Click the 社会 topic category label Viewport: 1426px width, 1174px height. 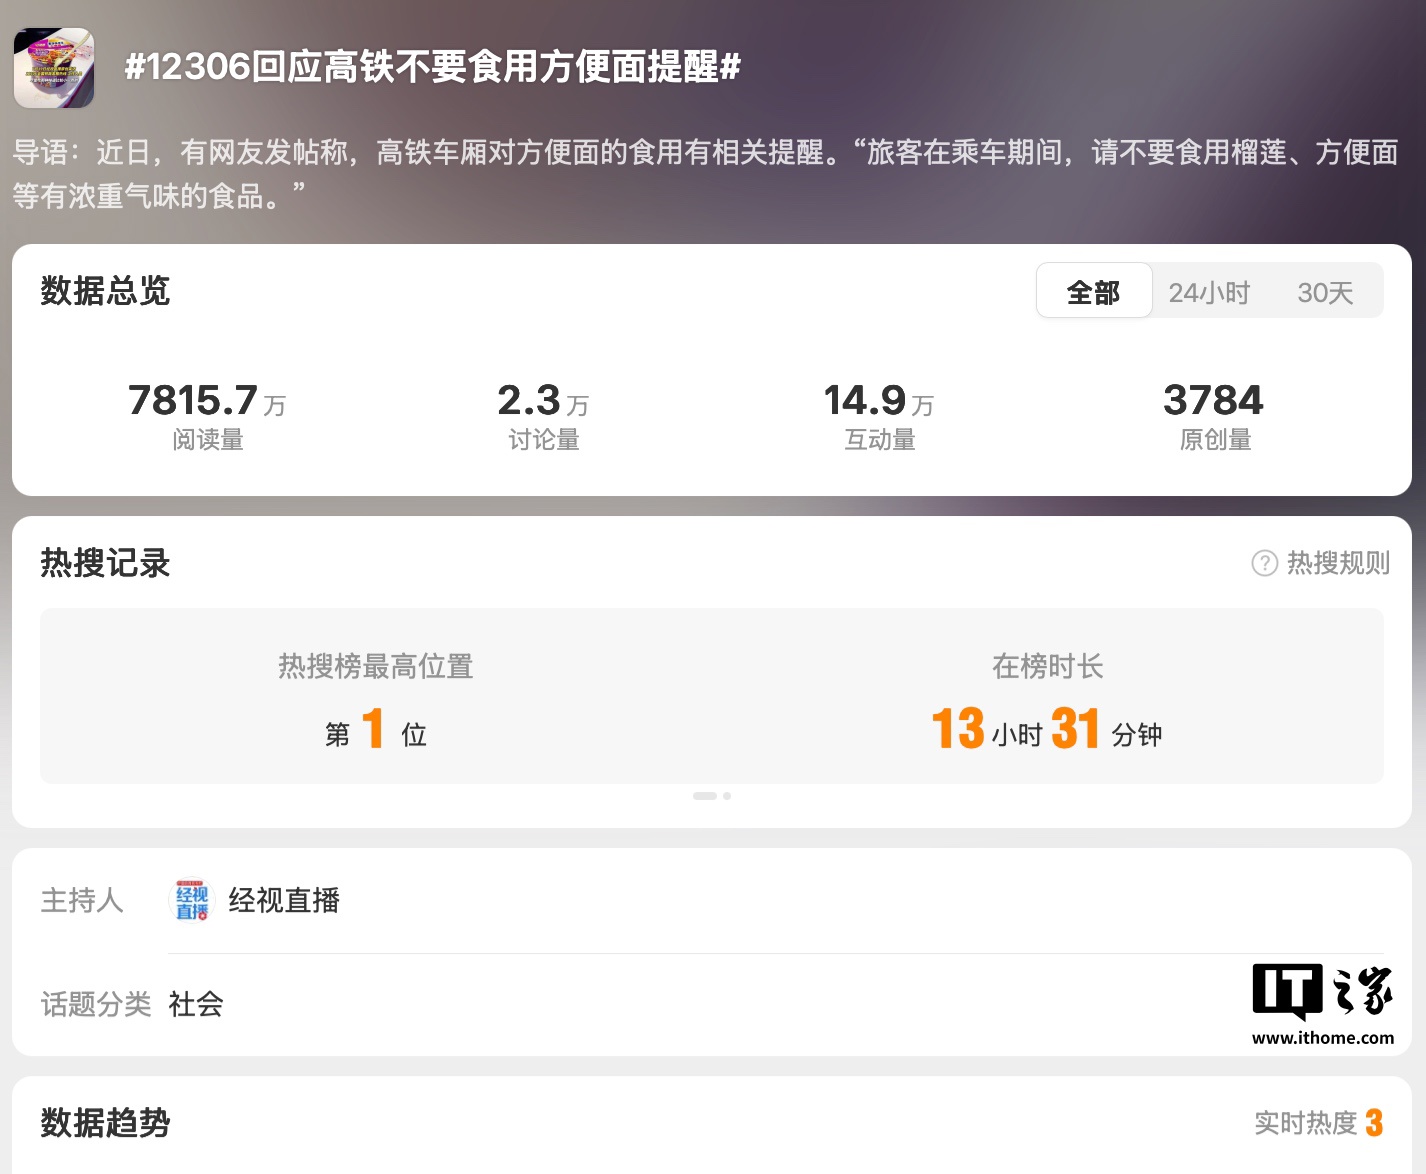(x=195, y=1006)
